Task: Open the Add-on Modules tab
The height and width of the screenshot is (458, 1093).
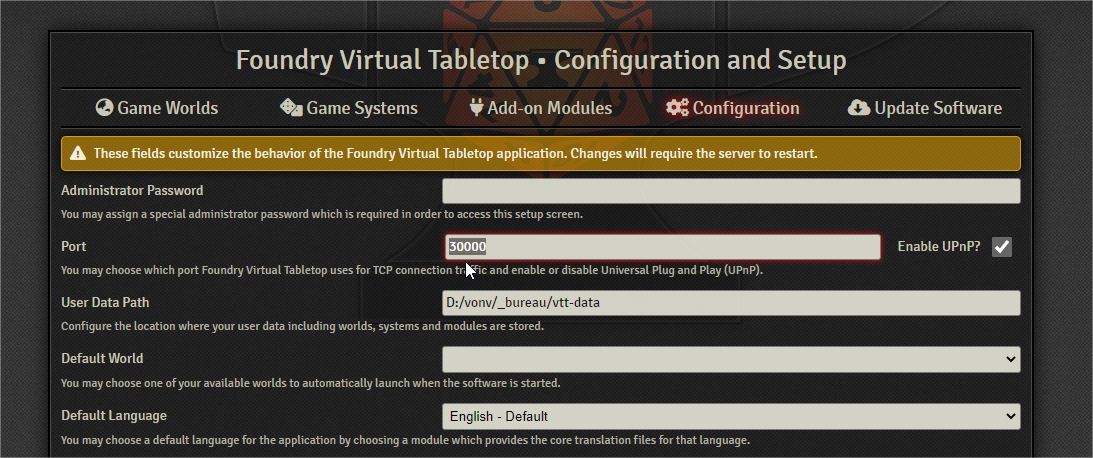Action: pyautogui.click(x=540, y=108)
